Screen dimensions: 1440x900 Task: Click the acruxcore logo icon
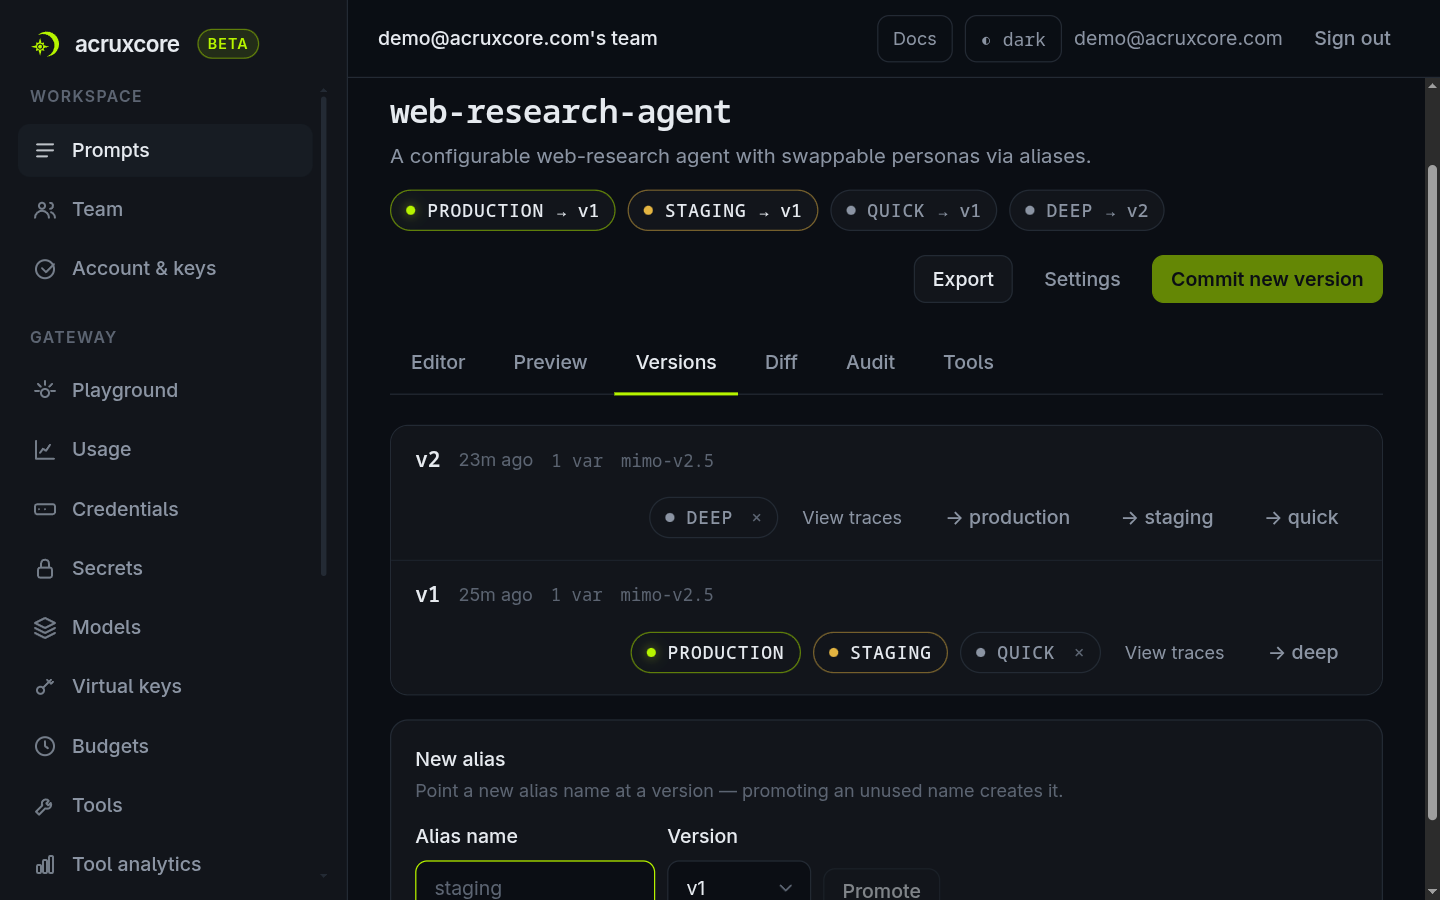point(45,44)
